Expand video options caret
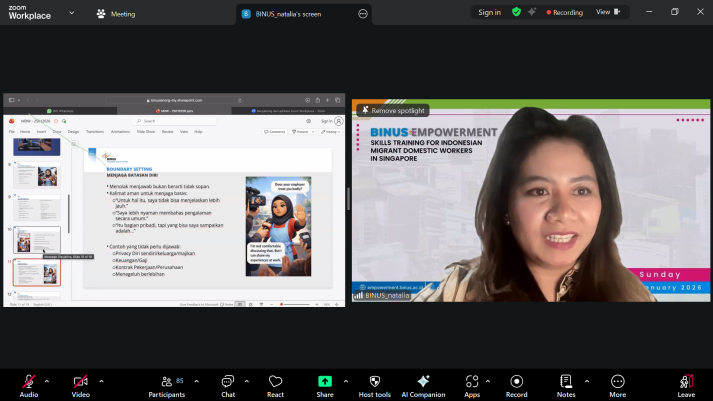Image resolution: width=713 pixels, height=401 pixels. [x=99, y=380]
